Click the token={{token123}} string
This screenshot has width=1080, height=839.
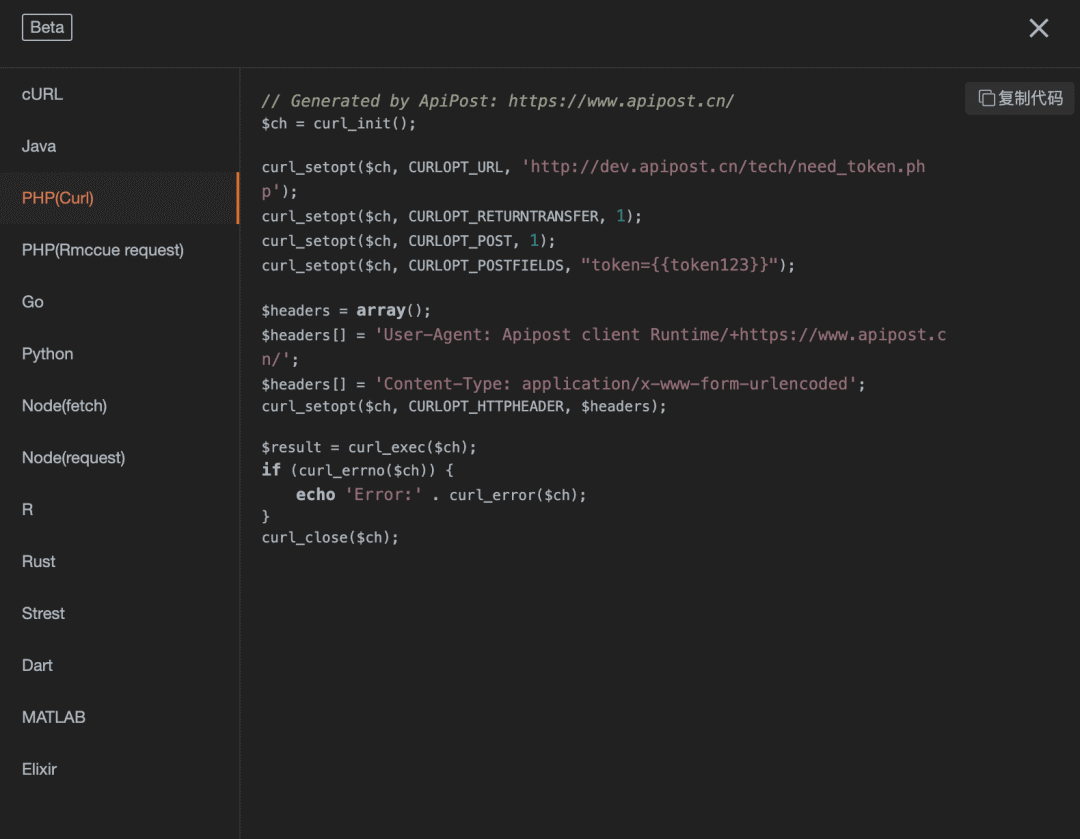click(680, 265)
